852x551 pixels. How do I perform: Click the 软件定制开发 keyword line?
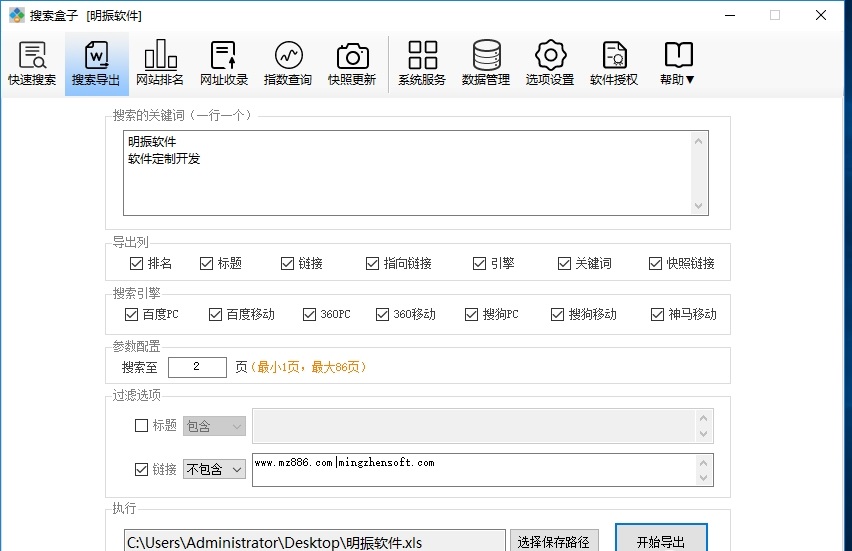(x=164, y=159)
